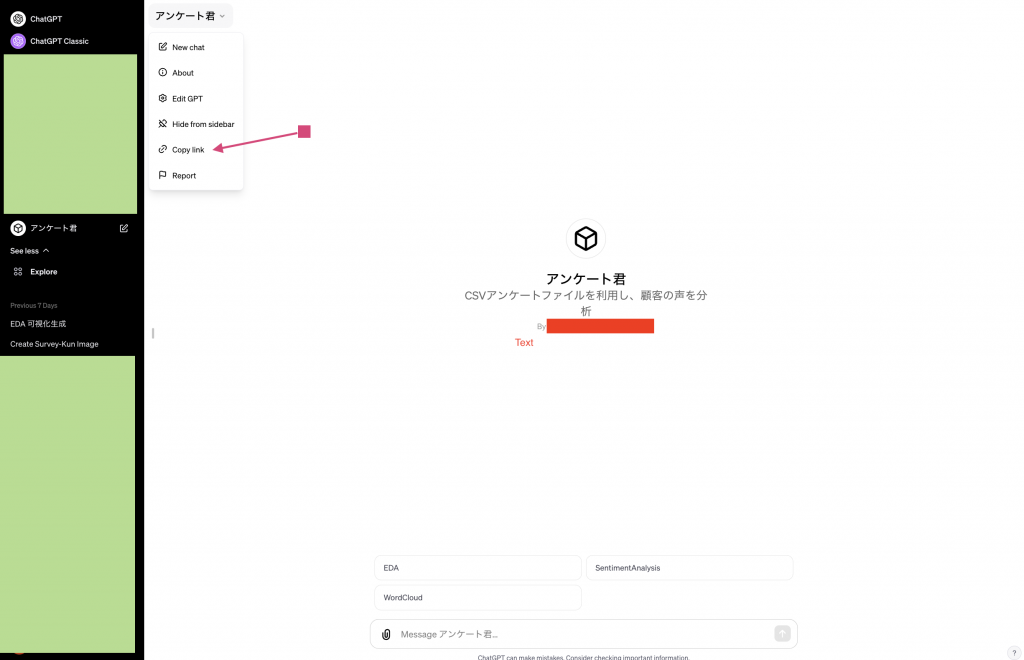Click the ChatGPT logo icon in sidebar
The width and height of the screenshot is (1024, 660).
[18, 19]
